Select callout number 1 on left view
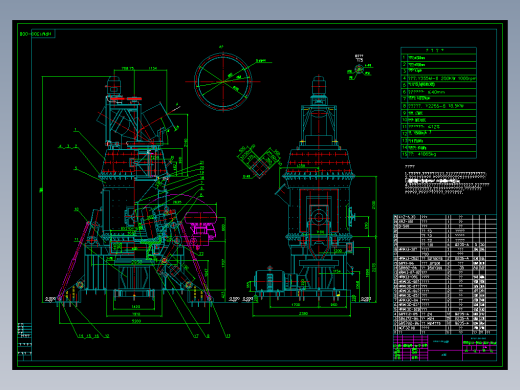This screenshot has height=390, width=520. [x=76, y=130]
